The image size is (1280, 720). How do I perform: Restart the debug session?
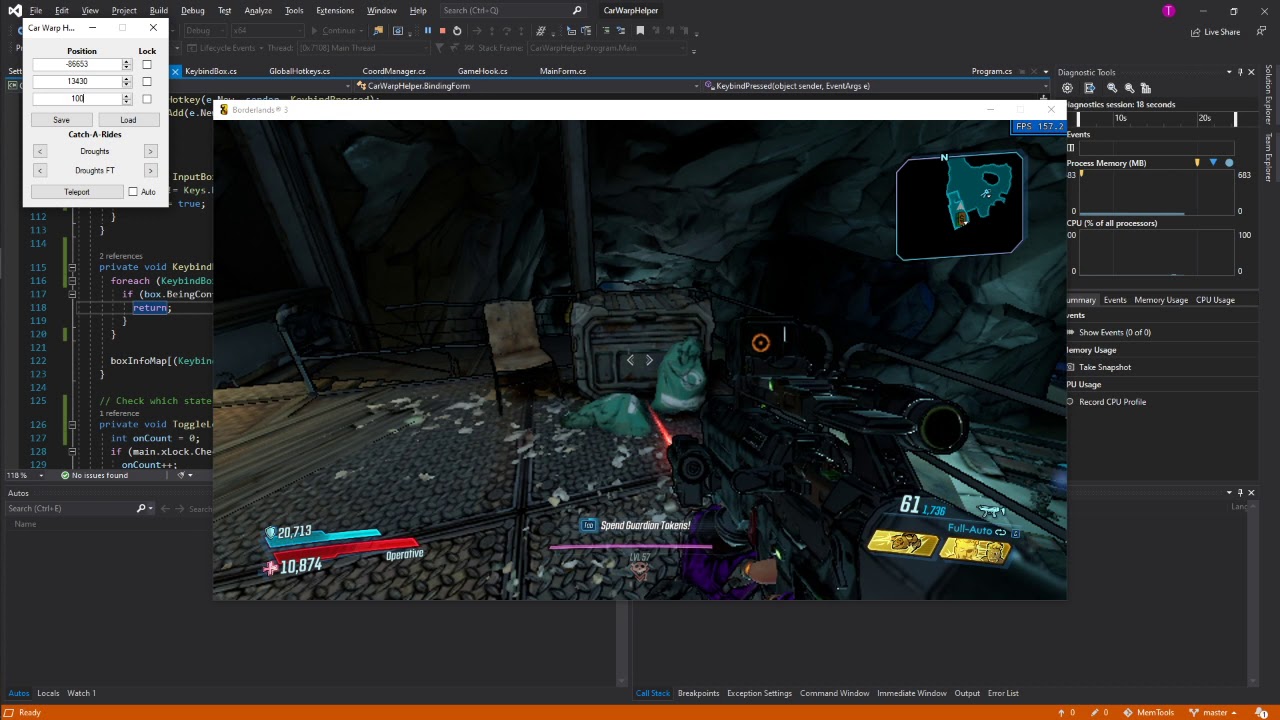[457, 30]
